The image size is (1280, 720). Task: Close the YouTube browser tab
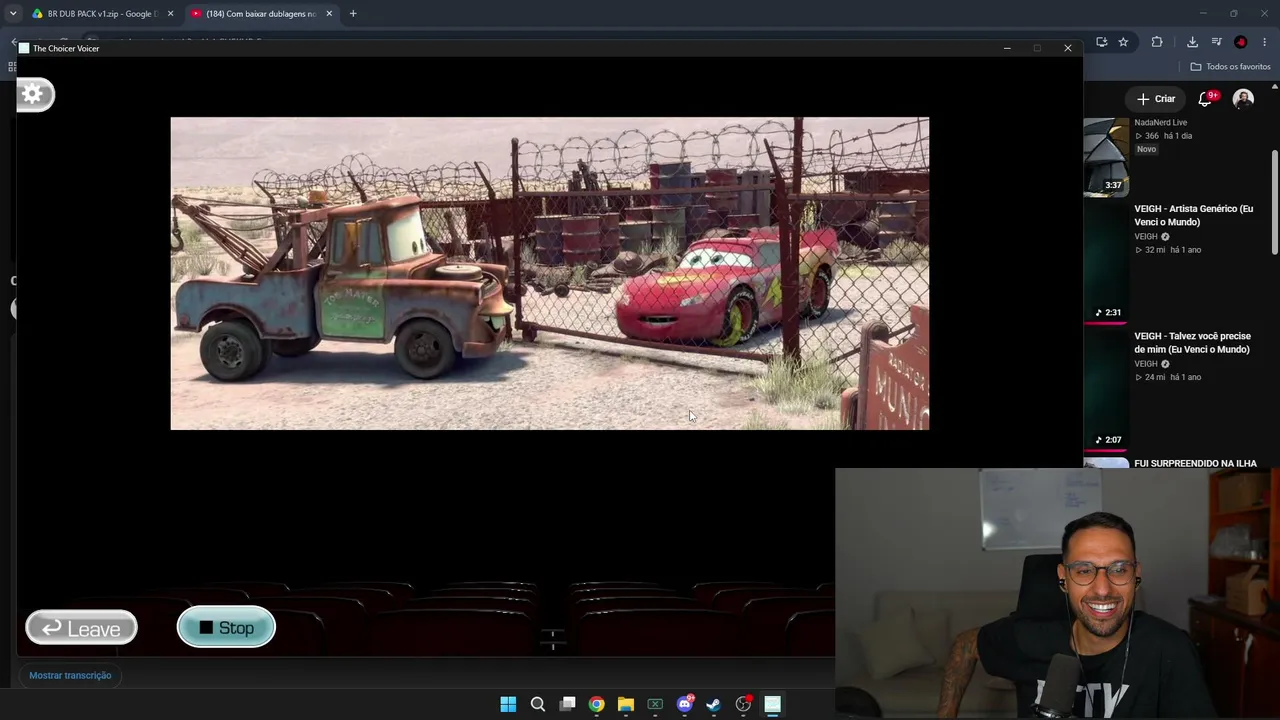click(x=329, y=14)
